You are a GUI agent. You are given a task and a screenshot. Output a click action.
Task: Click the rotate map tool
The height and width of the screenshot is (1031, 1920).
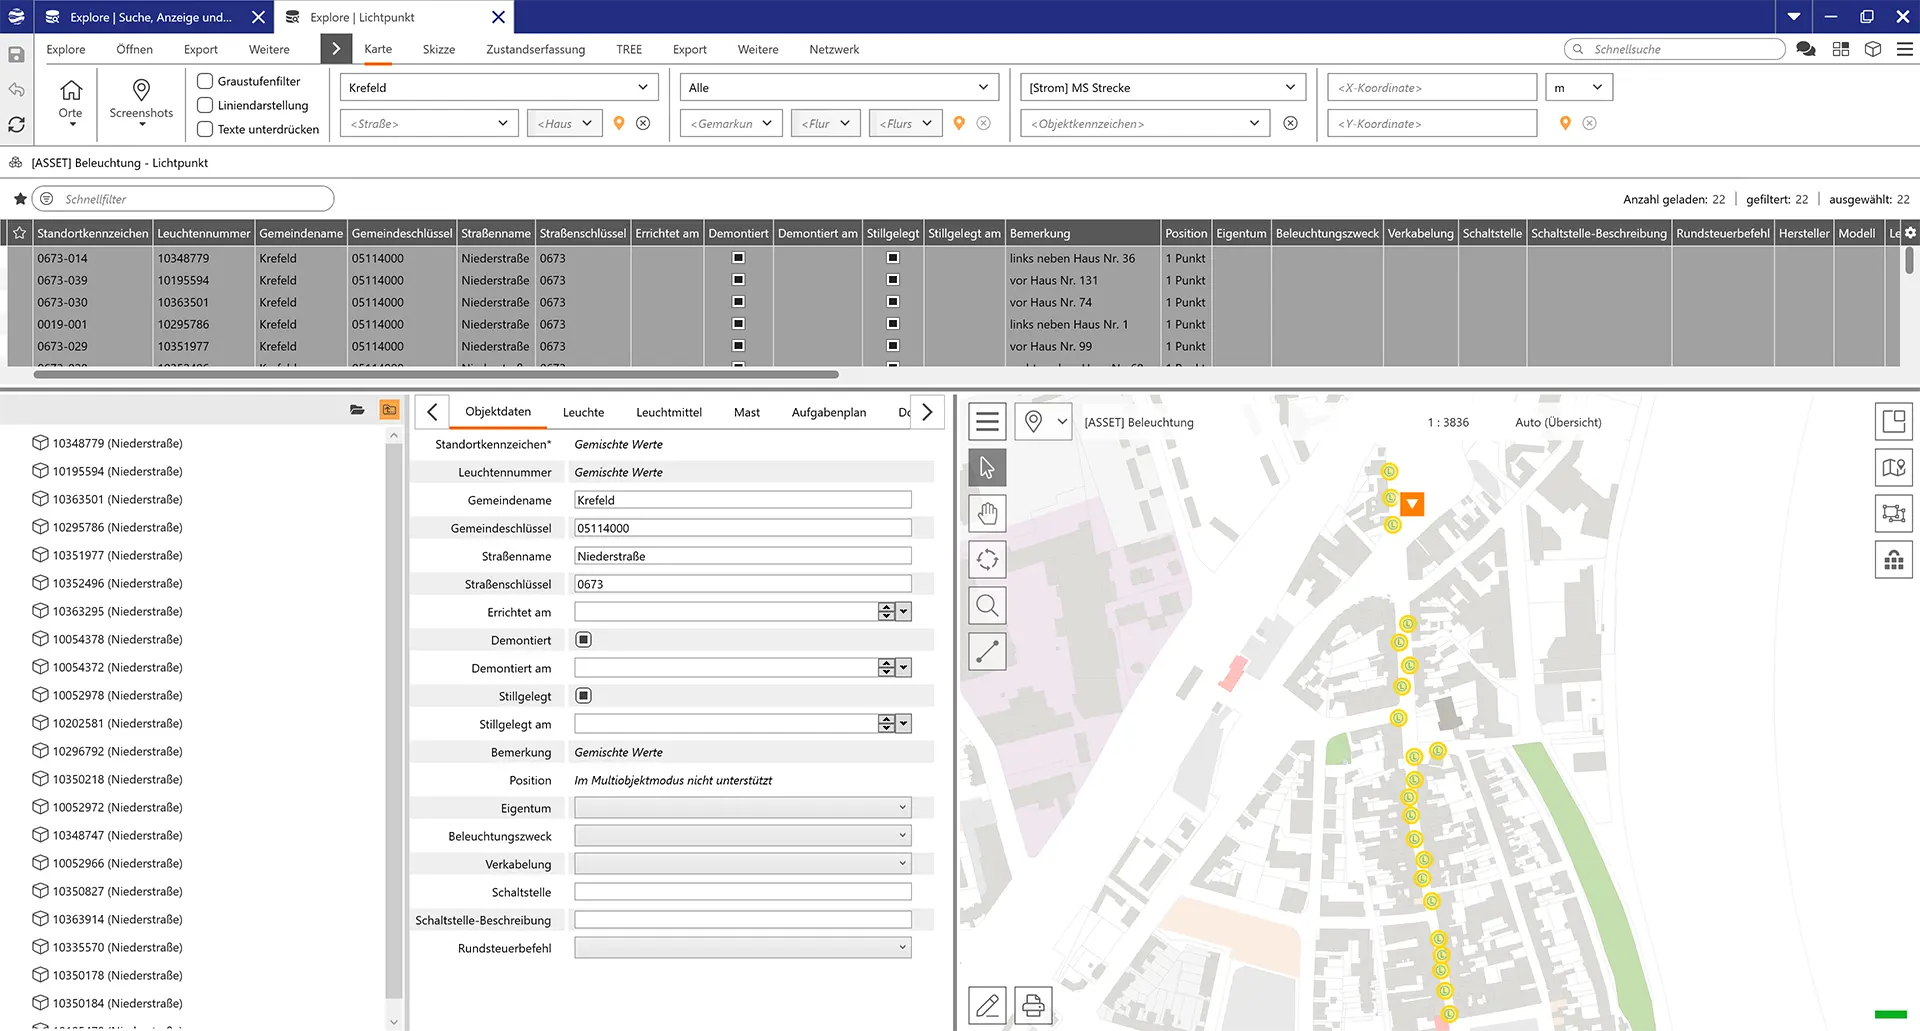987,560
